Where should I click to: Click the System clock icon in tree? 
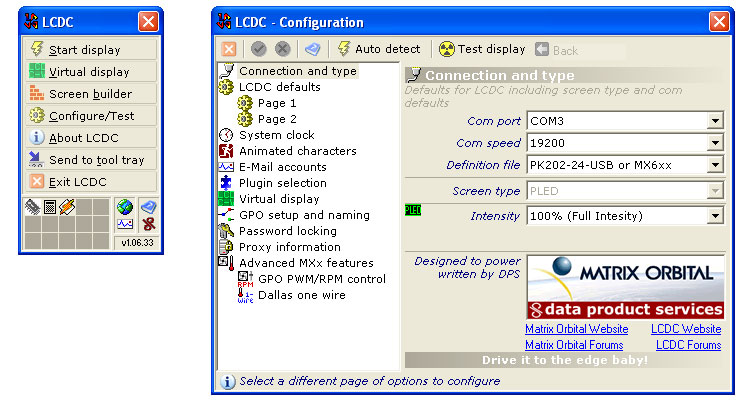(227, 135)
